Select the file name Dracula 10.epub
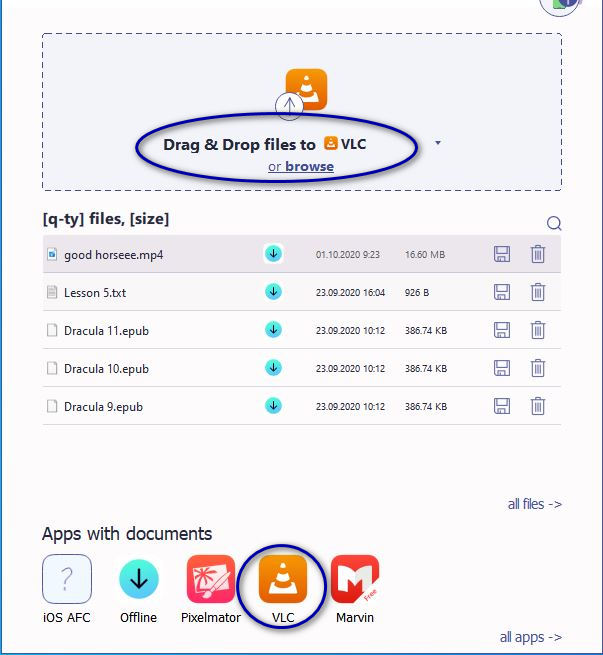 tap(106, 369)
